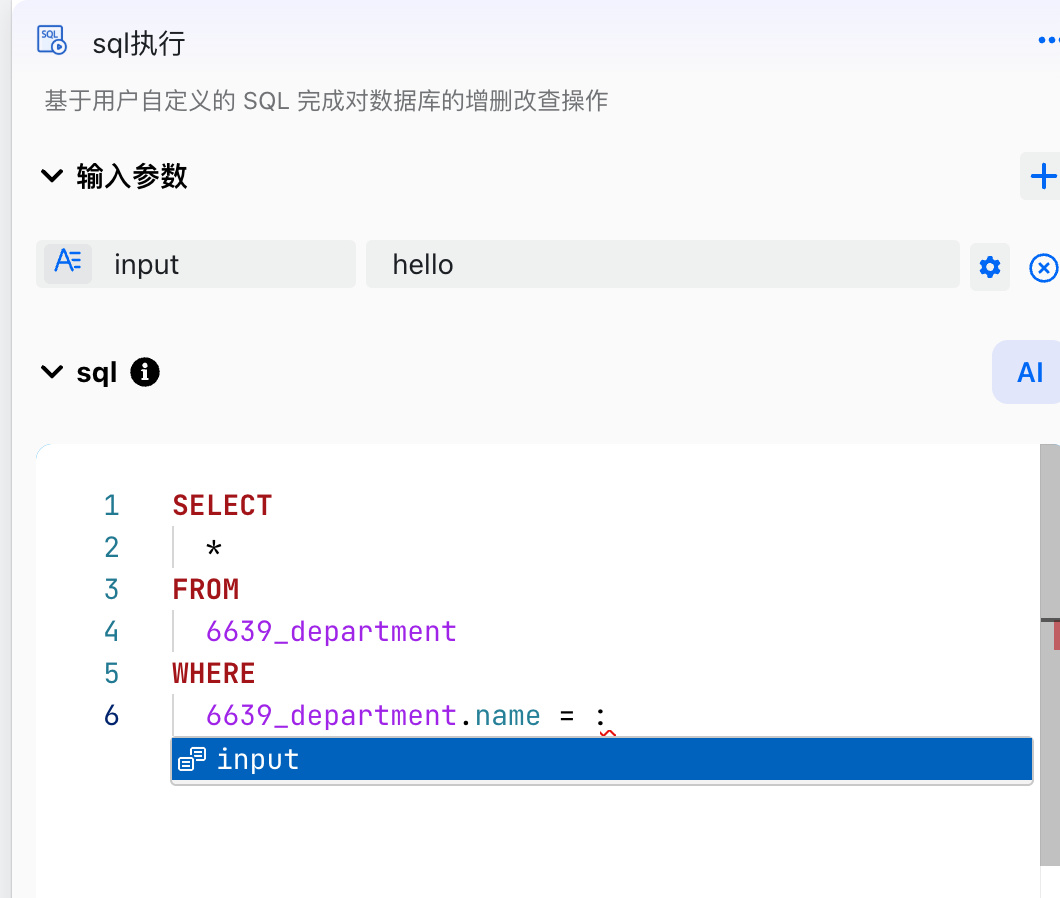Image resolution: width=1060 pixels, height=898 pixels.
Task: Show the sql info tooltip icon
Action: pyautogui.click(x=145, y=372)
